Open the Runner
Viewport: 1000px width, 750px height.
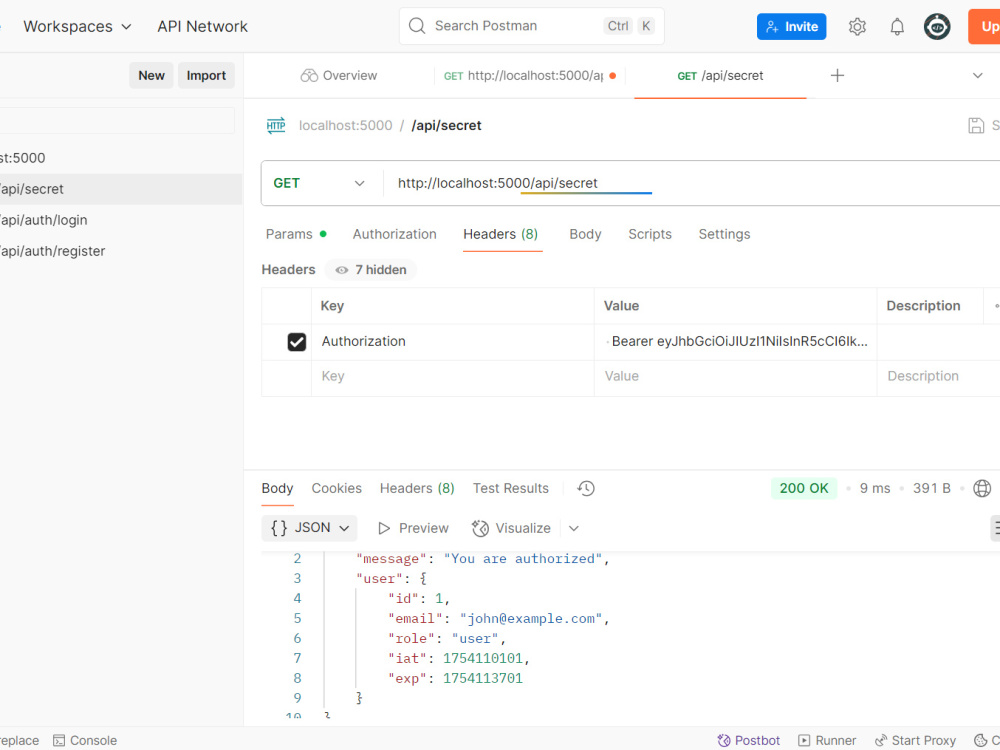pyautogui.click(x=827, y=740)
